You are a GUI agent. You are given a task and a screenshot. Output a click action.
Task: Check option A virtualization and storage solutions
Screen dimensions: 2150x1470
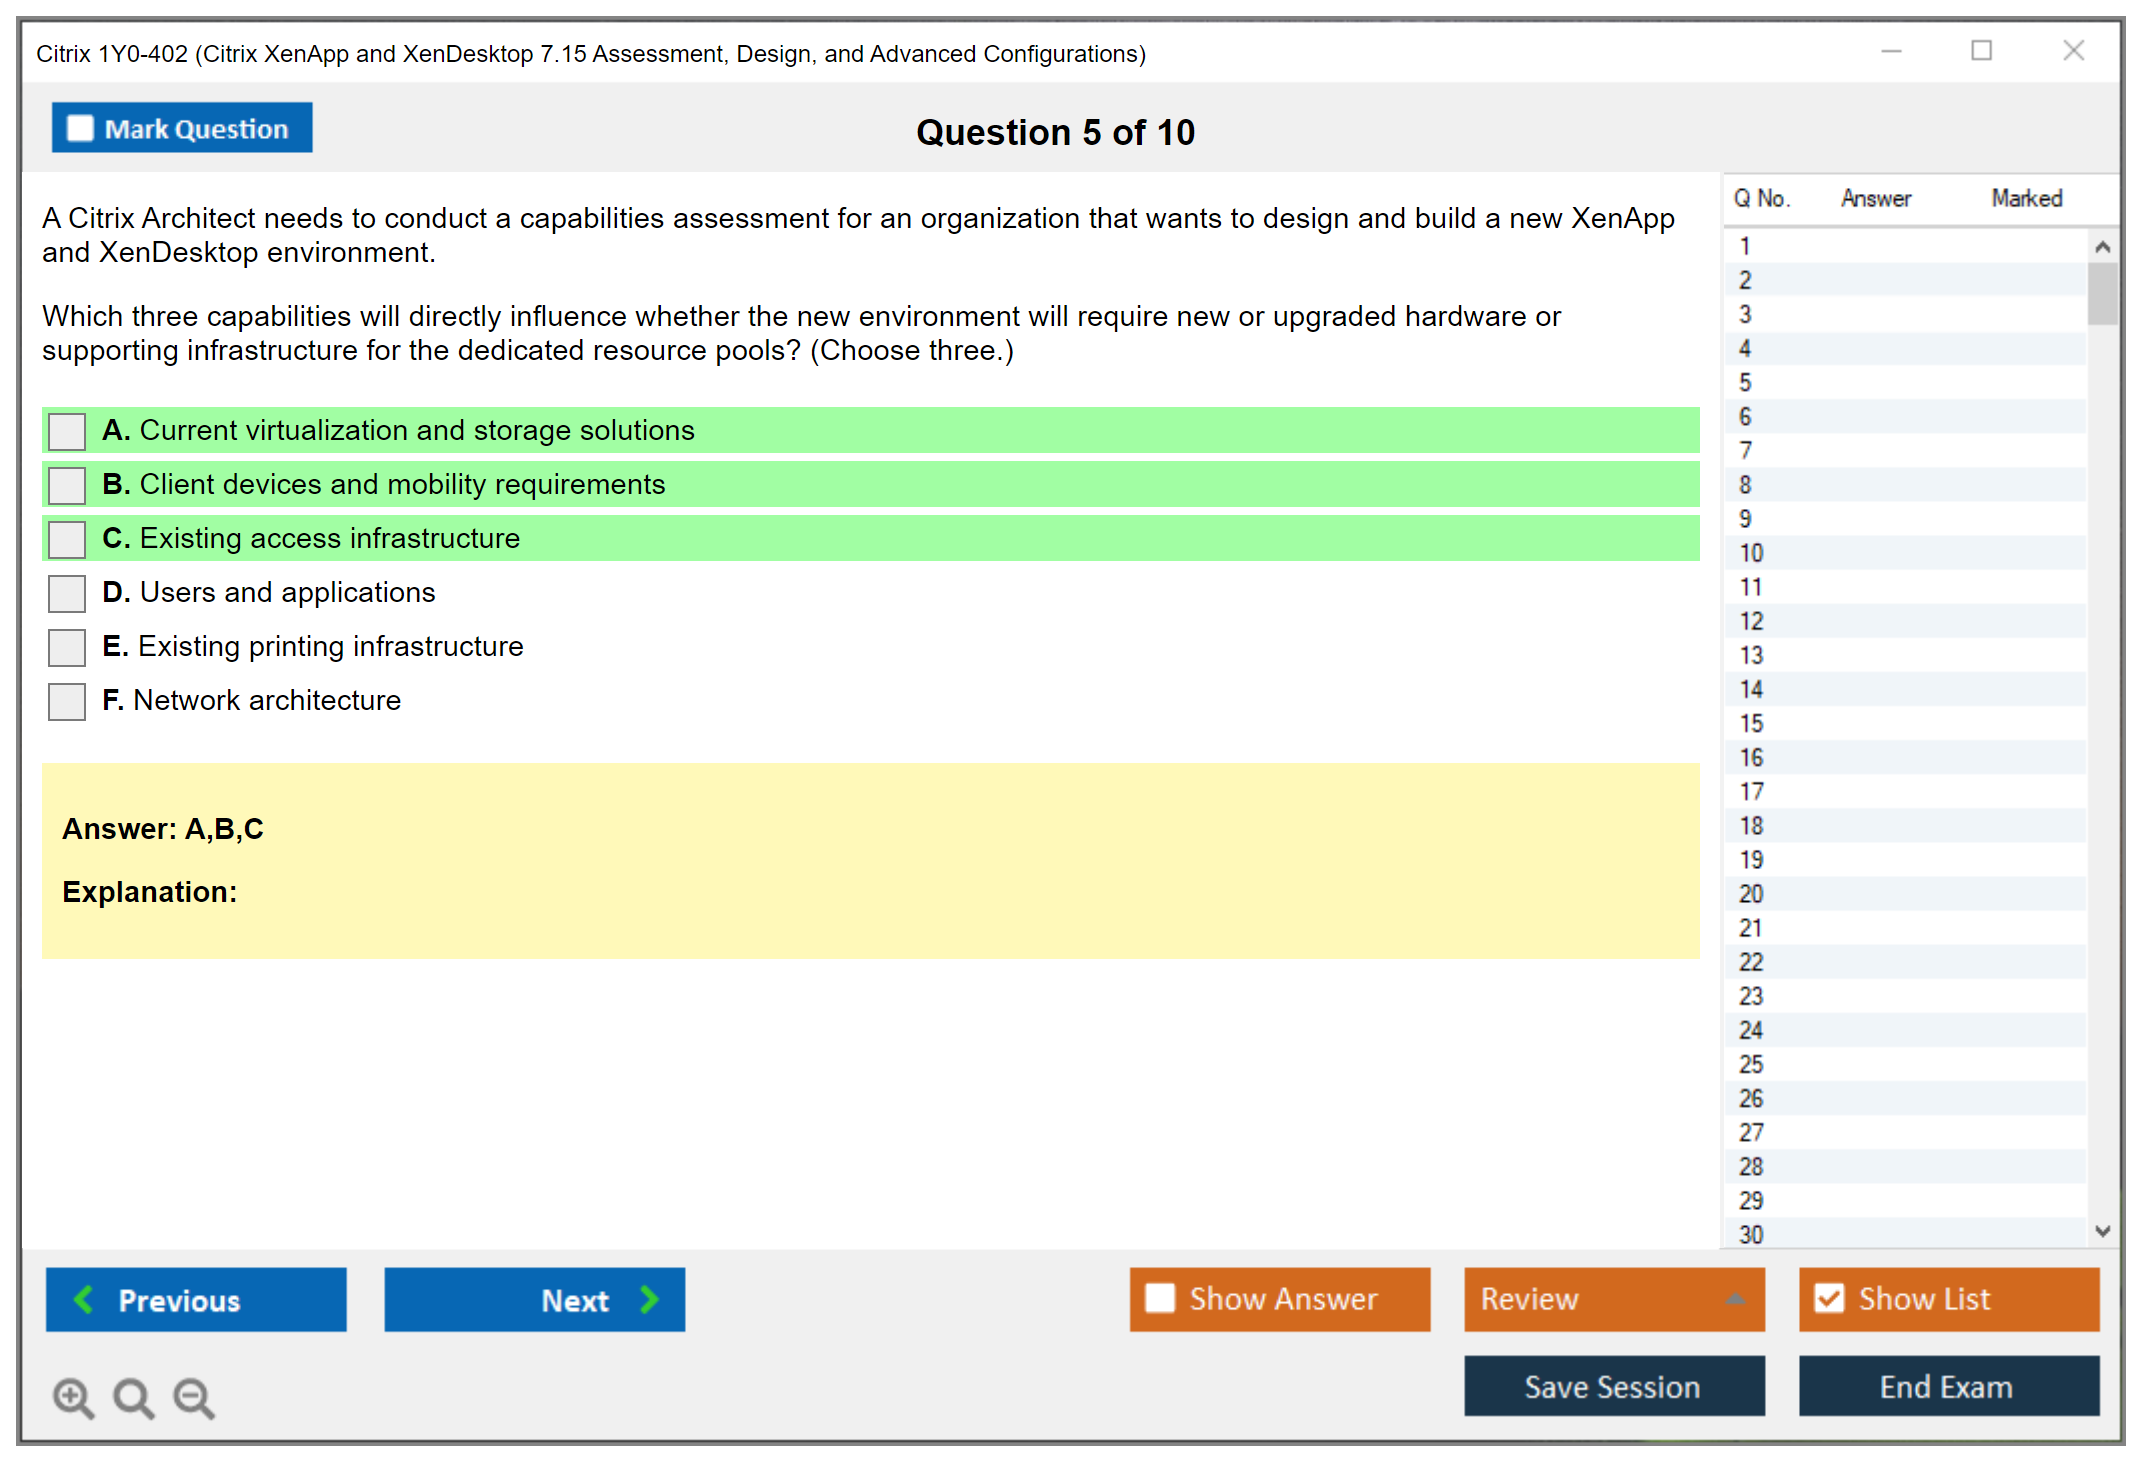67,431
